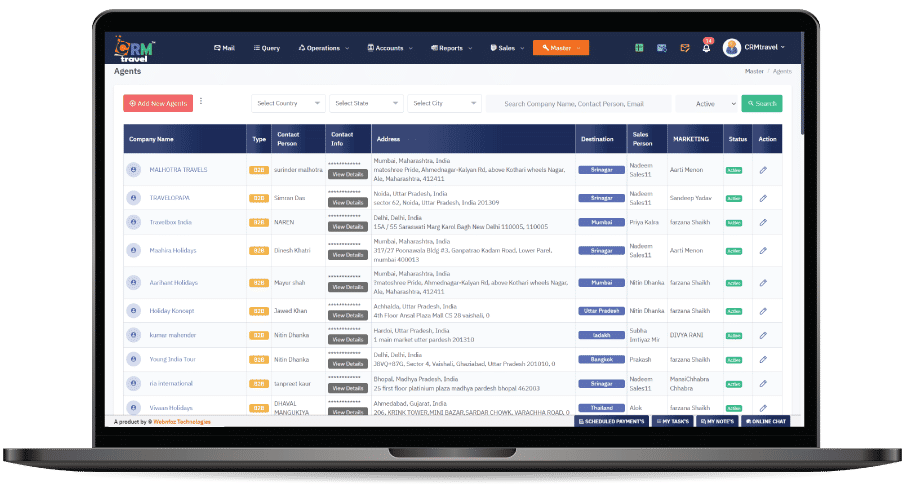Click the Holiday Koncept profile icon
The image size is (908, 484).
[x=134, y=311]
